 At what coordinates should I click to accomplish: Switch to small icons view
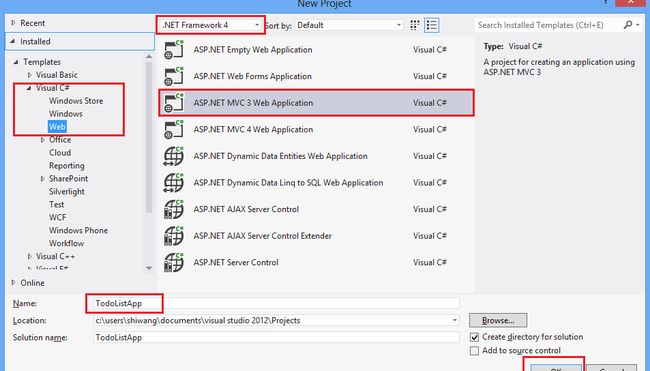[x=415, y=25]
